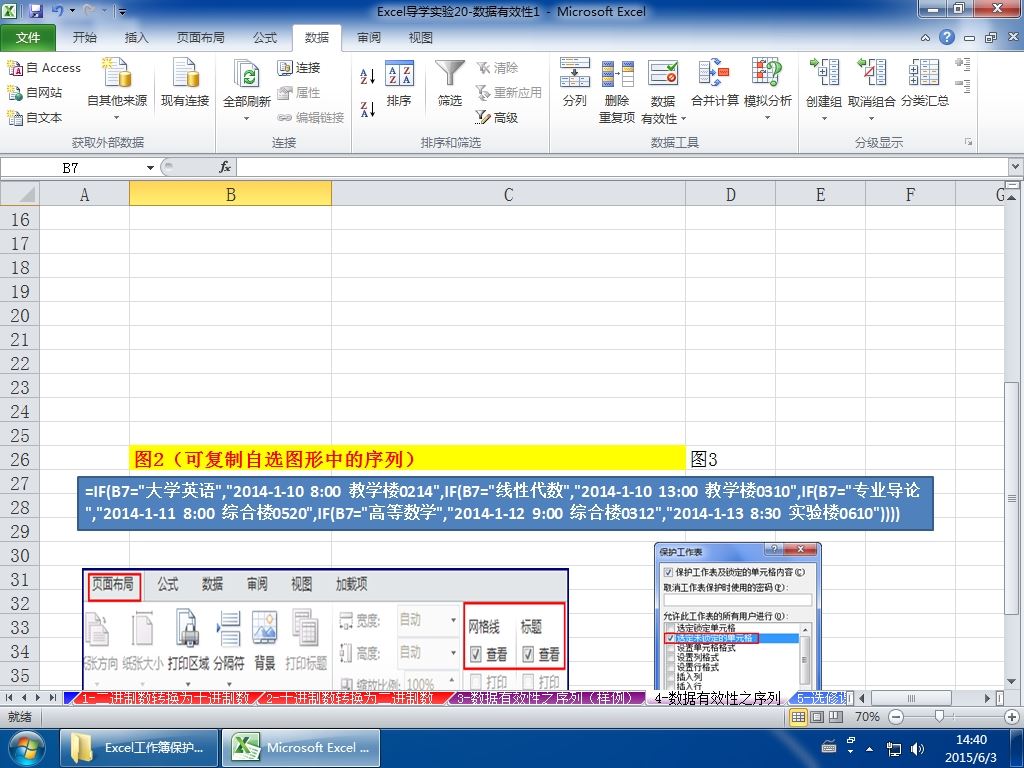Switch to Page Break Preview in status bar
Screen dimensions: 1024x768
tap(836, 717)
